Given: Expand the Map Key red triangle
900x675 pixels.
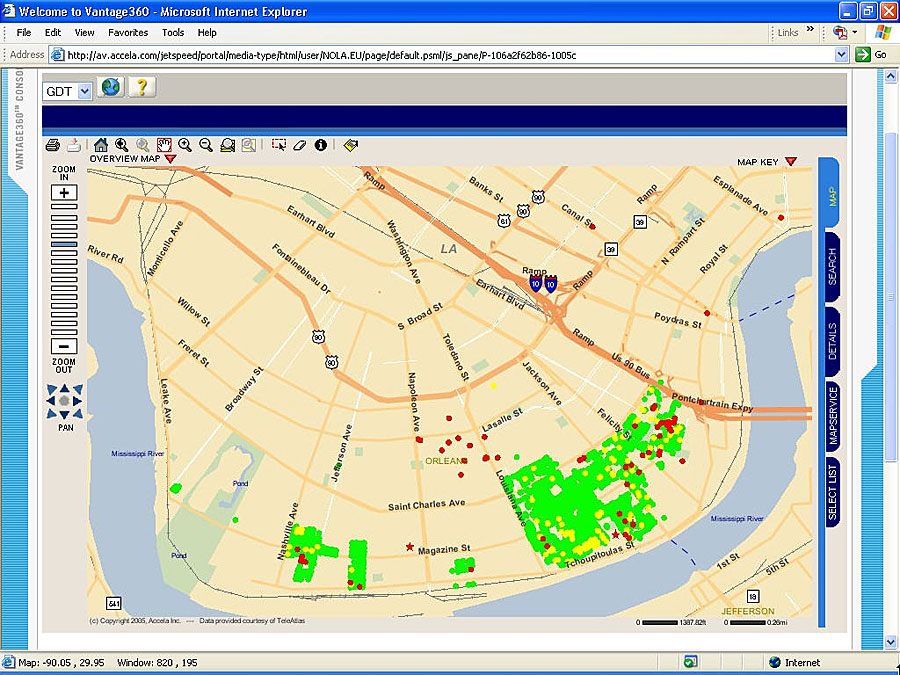Looking at the screenshot, I should tap(791, 162).
